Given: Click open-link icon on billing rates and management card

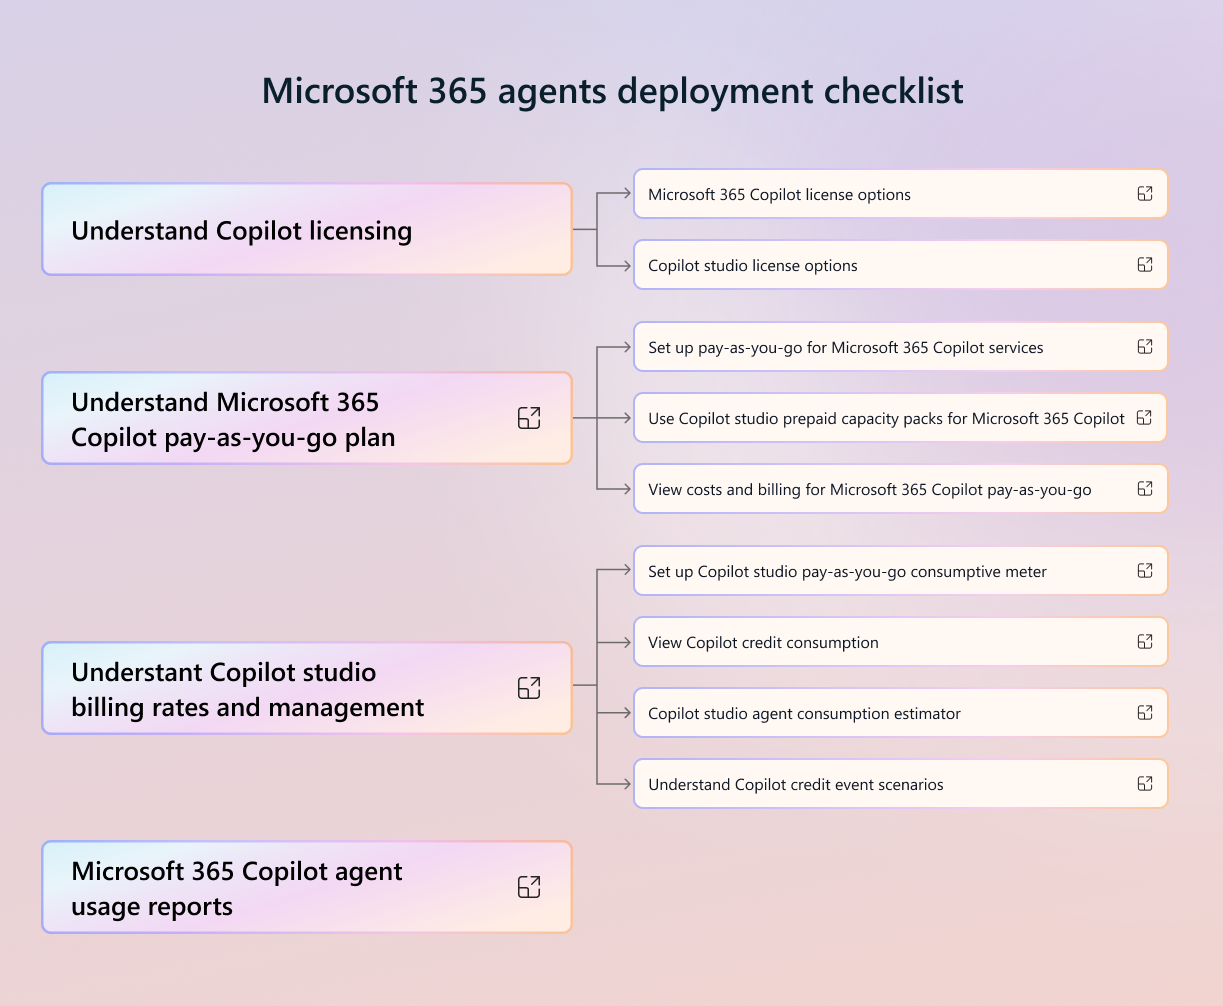Looking at the screenshot, I should [x=529, y=688].
